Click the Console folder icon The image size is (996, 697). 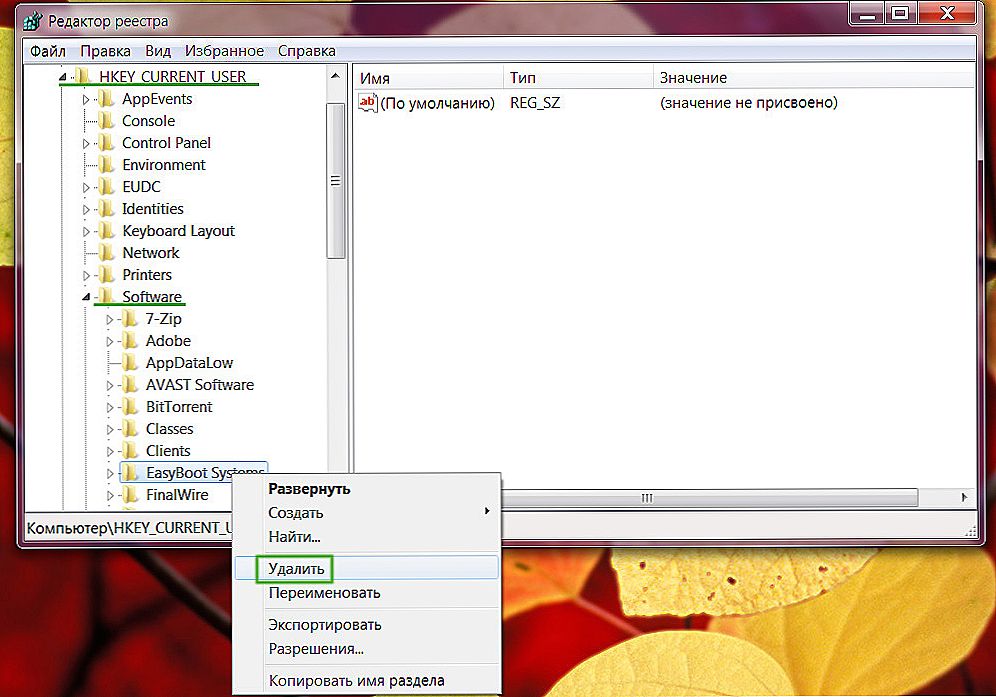pyautogui.click(x=107, y=121)
